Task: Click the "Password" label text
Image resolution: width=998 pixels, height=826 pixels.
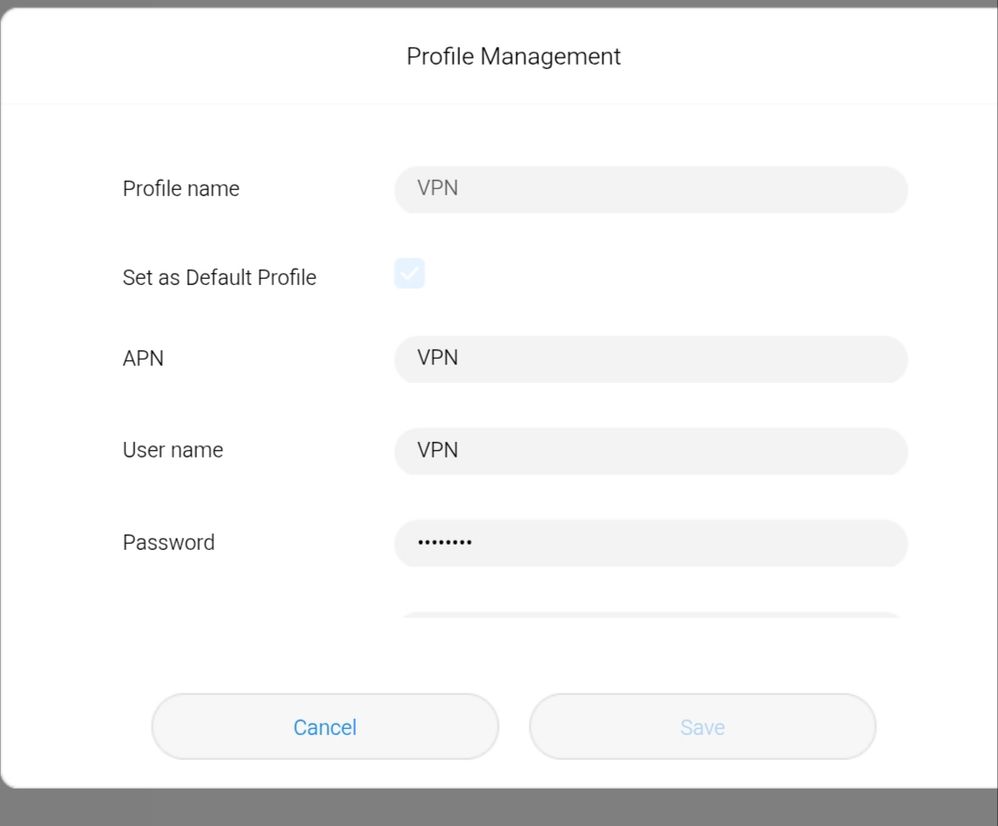Action: pyautogui.click(x=168, y=543)
